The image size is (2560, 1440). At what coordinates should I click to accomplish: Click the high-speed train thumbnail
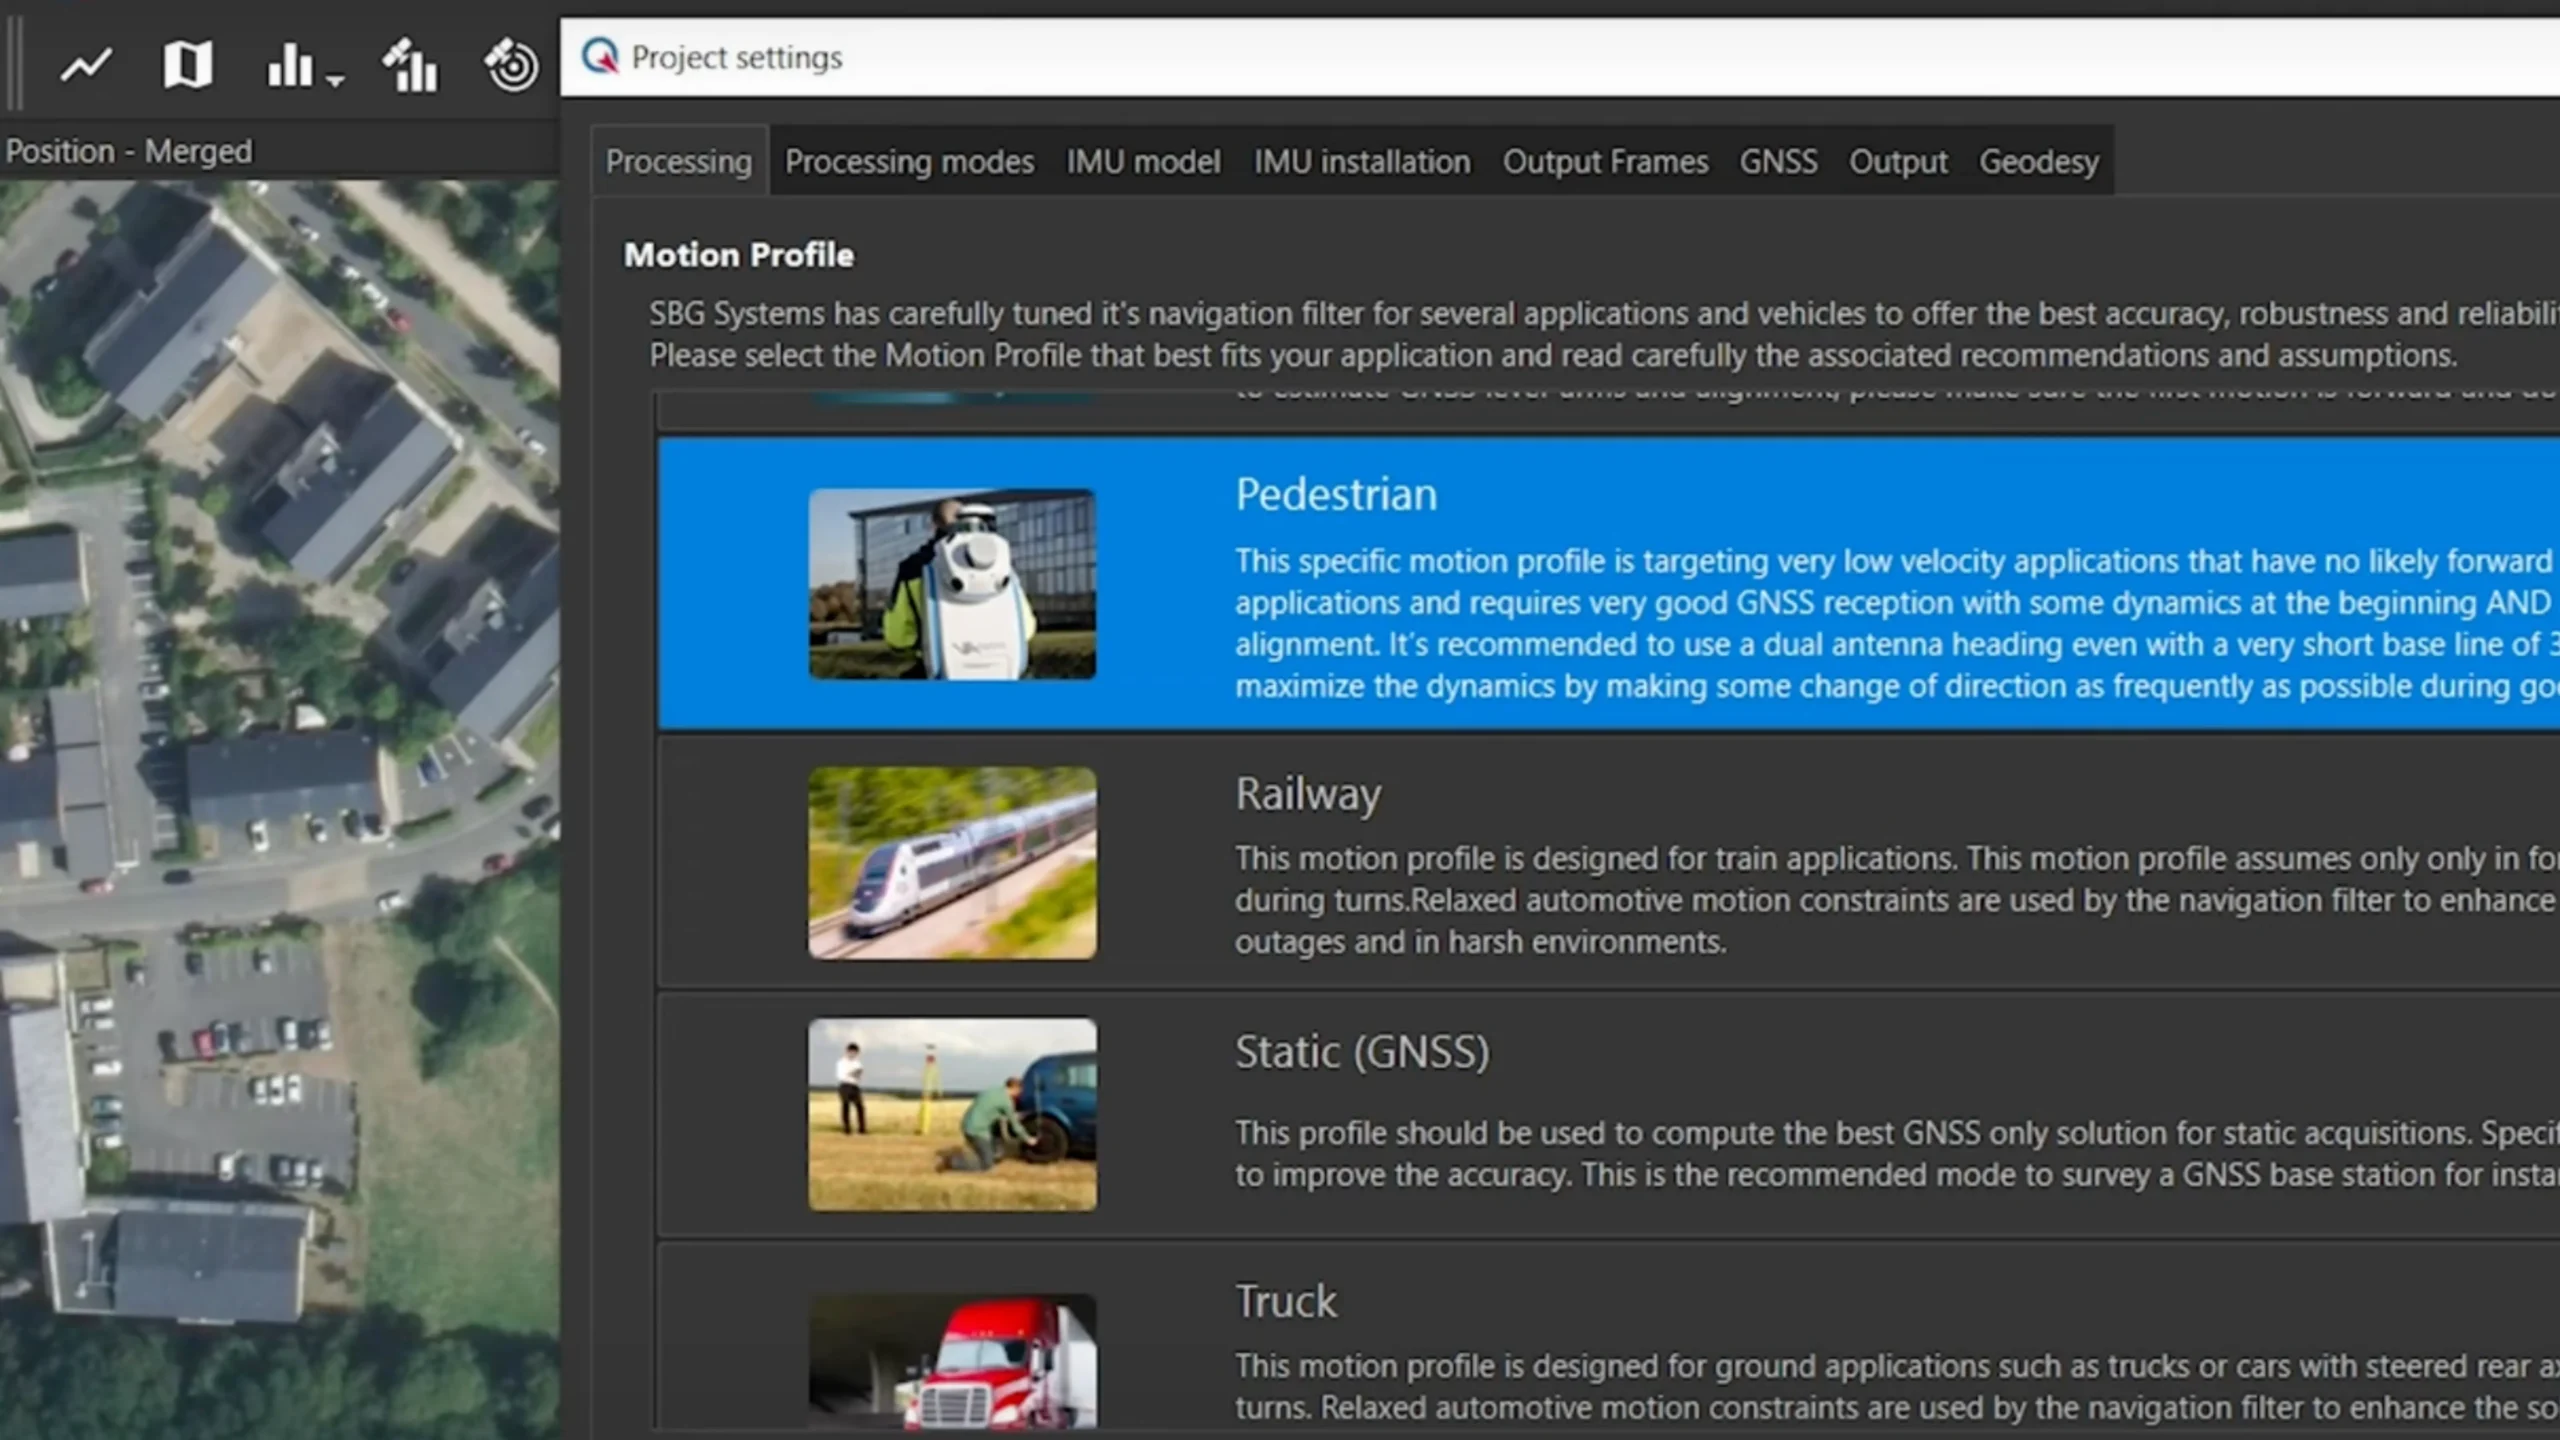[951, 862]
